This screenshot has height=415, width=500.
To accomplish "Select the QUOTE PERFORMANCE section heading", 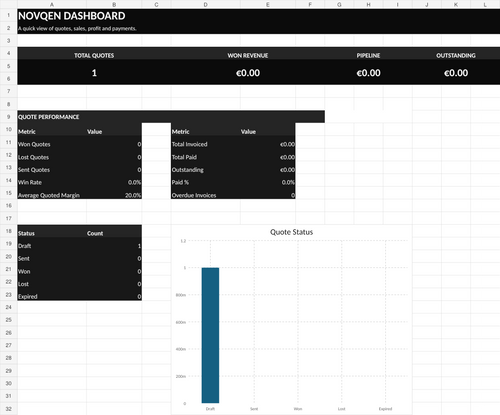I will pos(49,117).
